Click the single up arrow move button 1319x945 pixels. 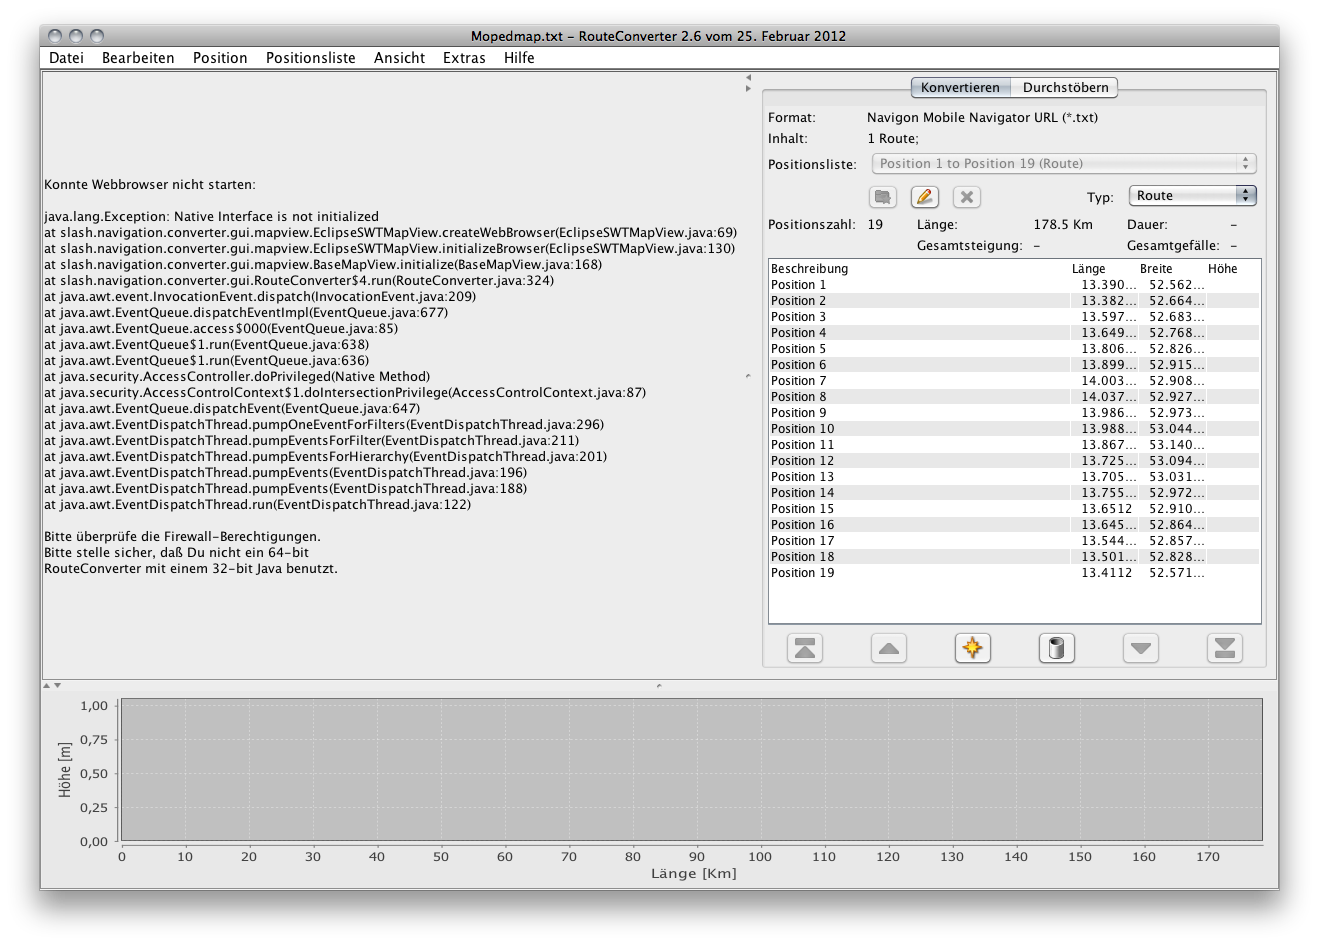pyautogui.click(x=888, y=648)
